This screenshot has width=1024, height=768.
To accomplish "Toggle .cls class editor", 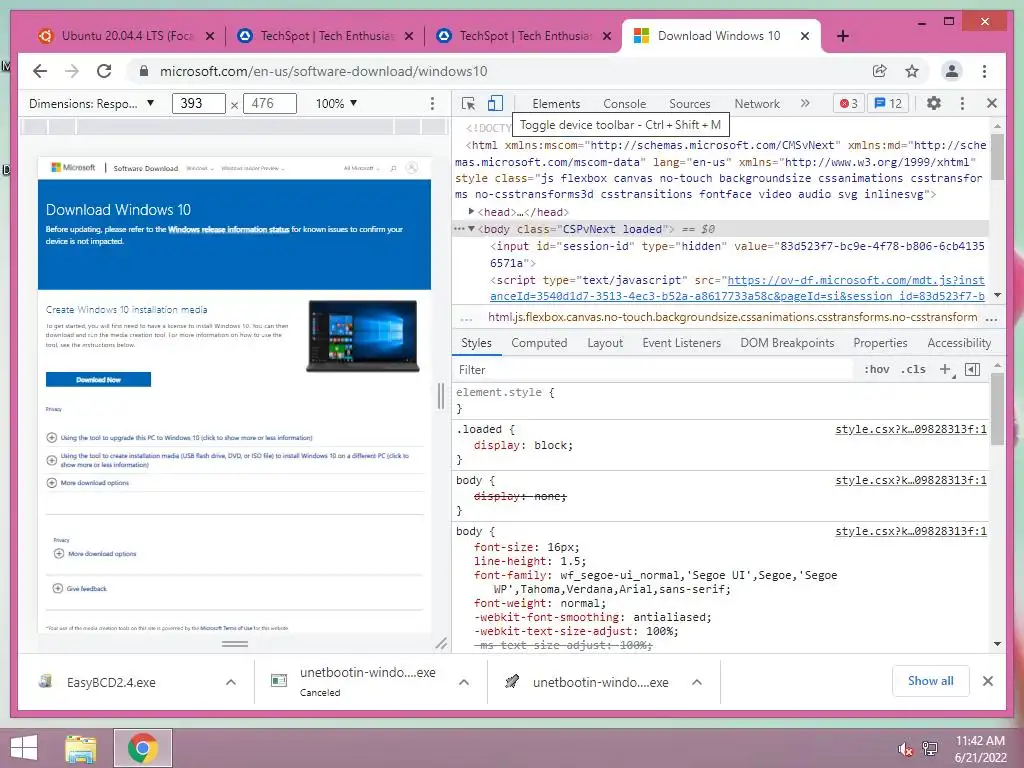I will point(913,370).
